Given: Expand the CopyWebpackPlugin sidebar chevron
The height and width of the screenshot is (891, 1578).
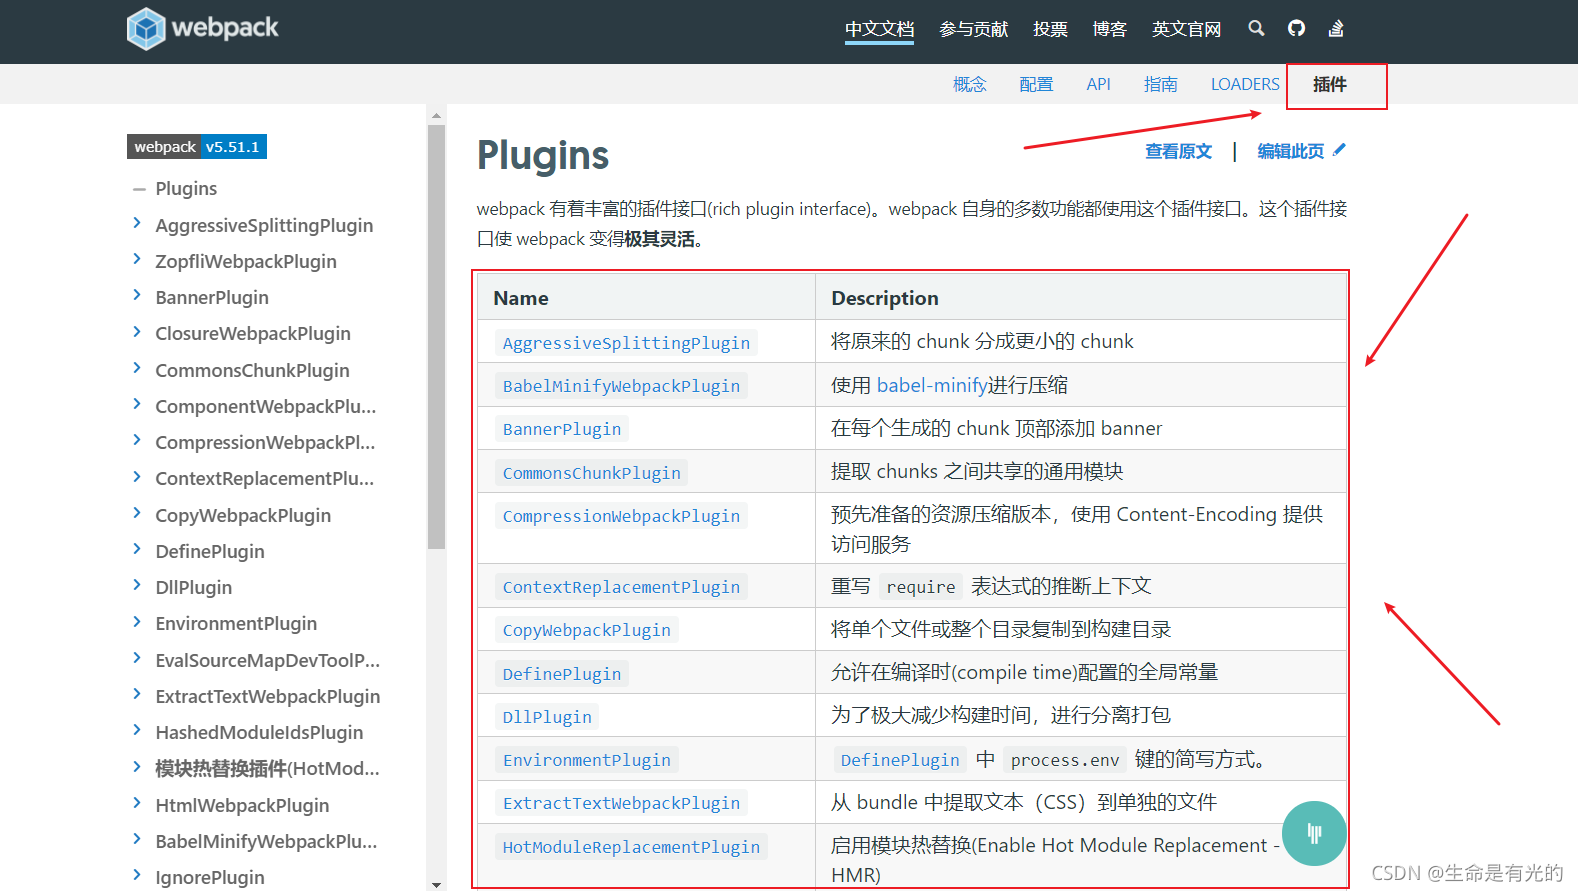Looking at the screenshot, I should [x=137, y=513].
